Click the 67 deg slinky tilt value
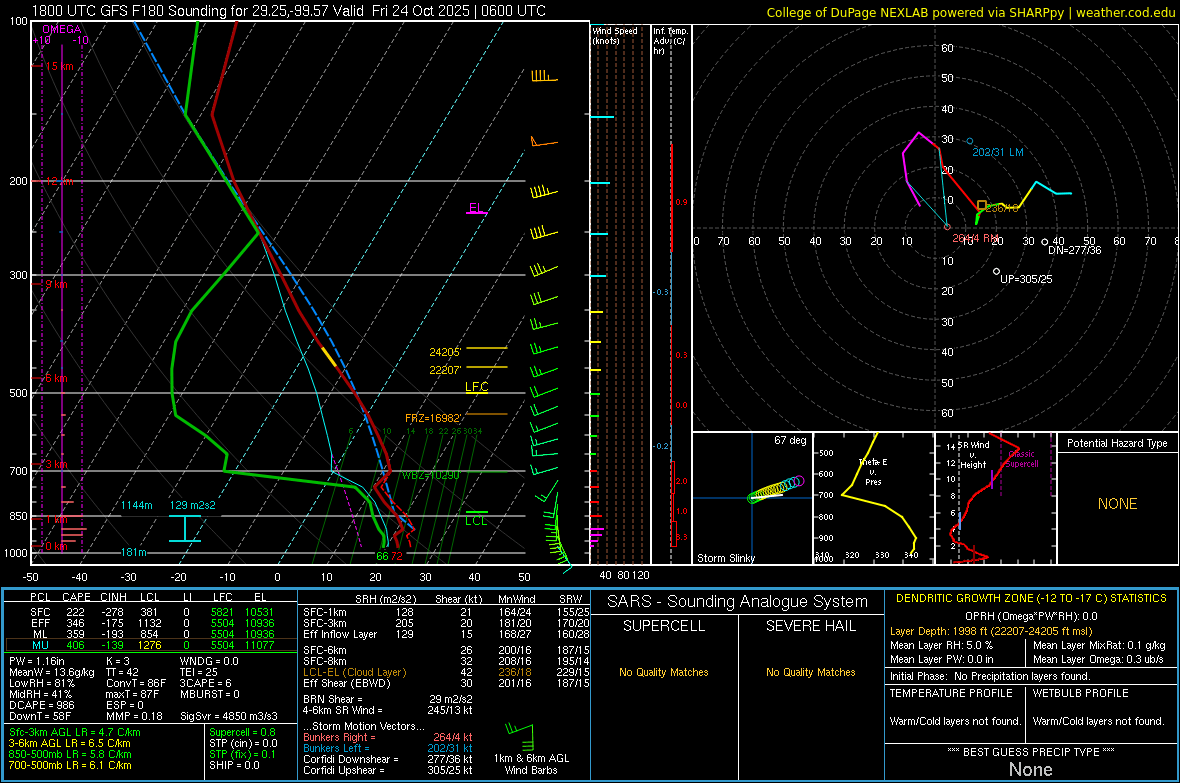The image size is (1180, 783). point(790,440)
